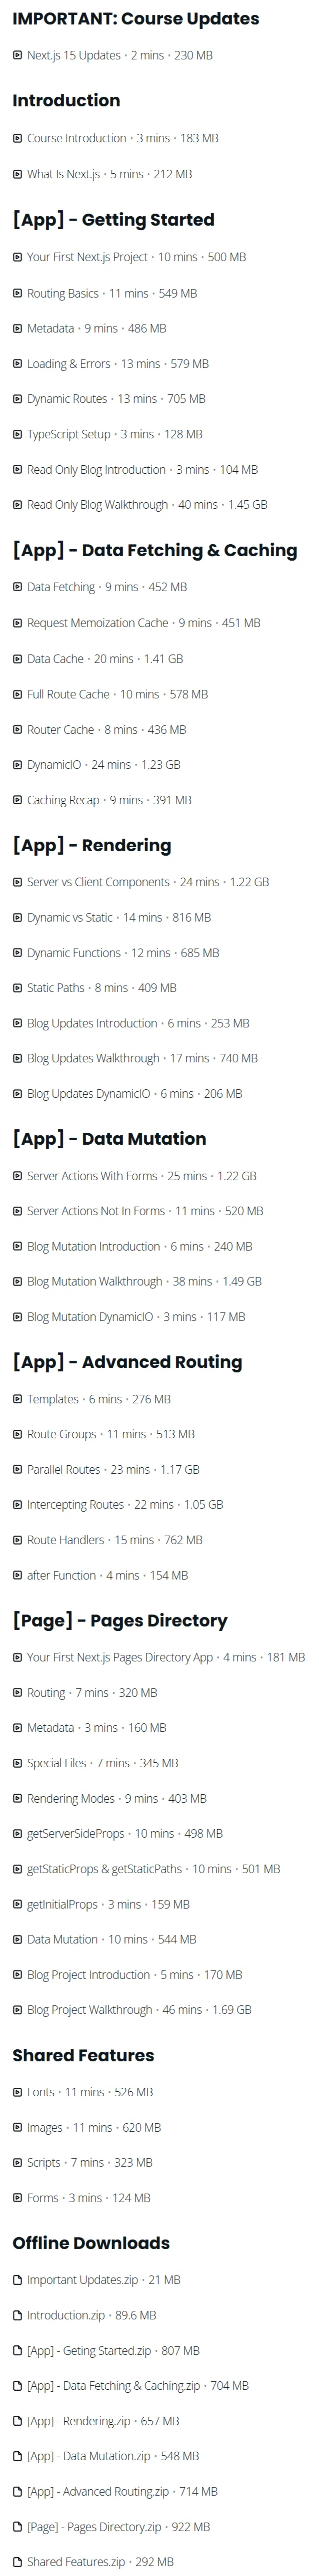Image resolution: width=319 pixels, height=2576 pixels.
Task: Click the video icon next to getServerSideProps
Action: 17,1833
